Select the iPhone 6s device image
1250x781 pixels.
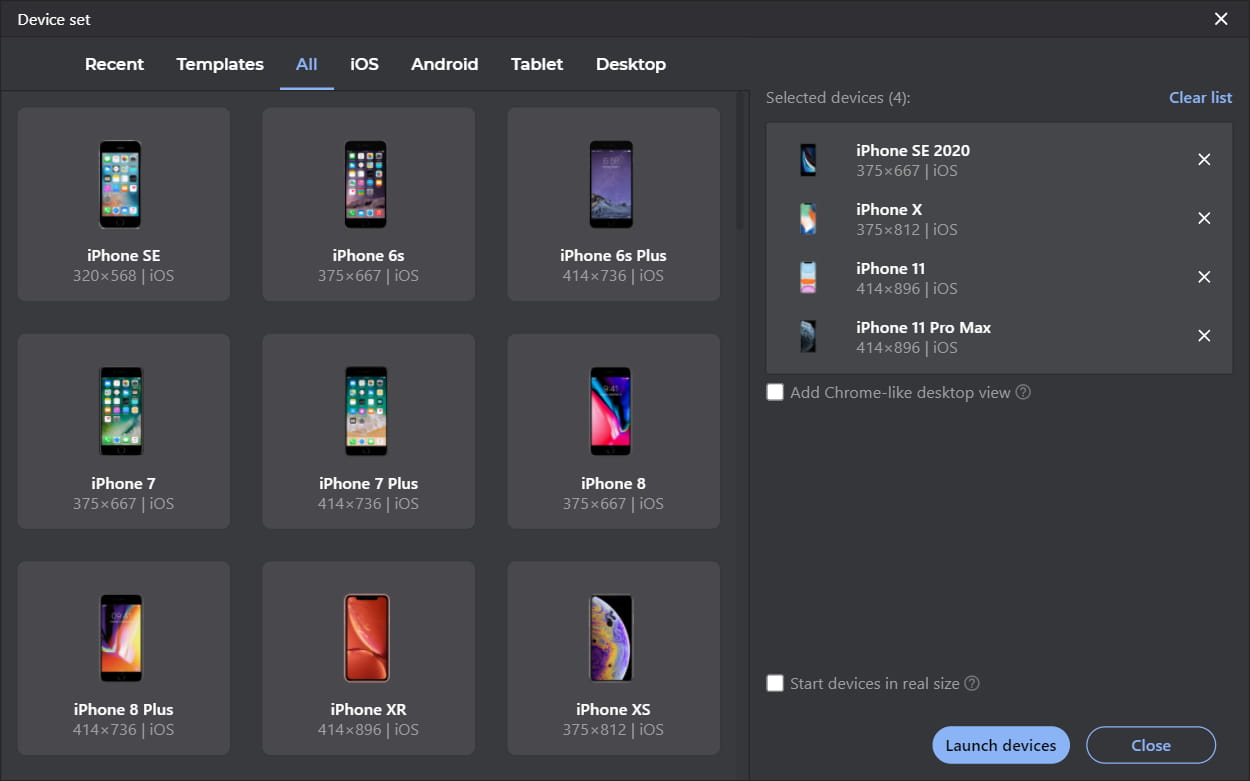(365, 185)
